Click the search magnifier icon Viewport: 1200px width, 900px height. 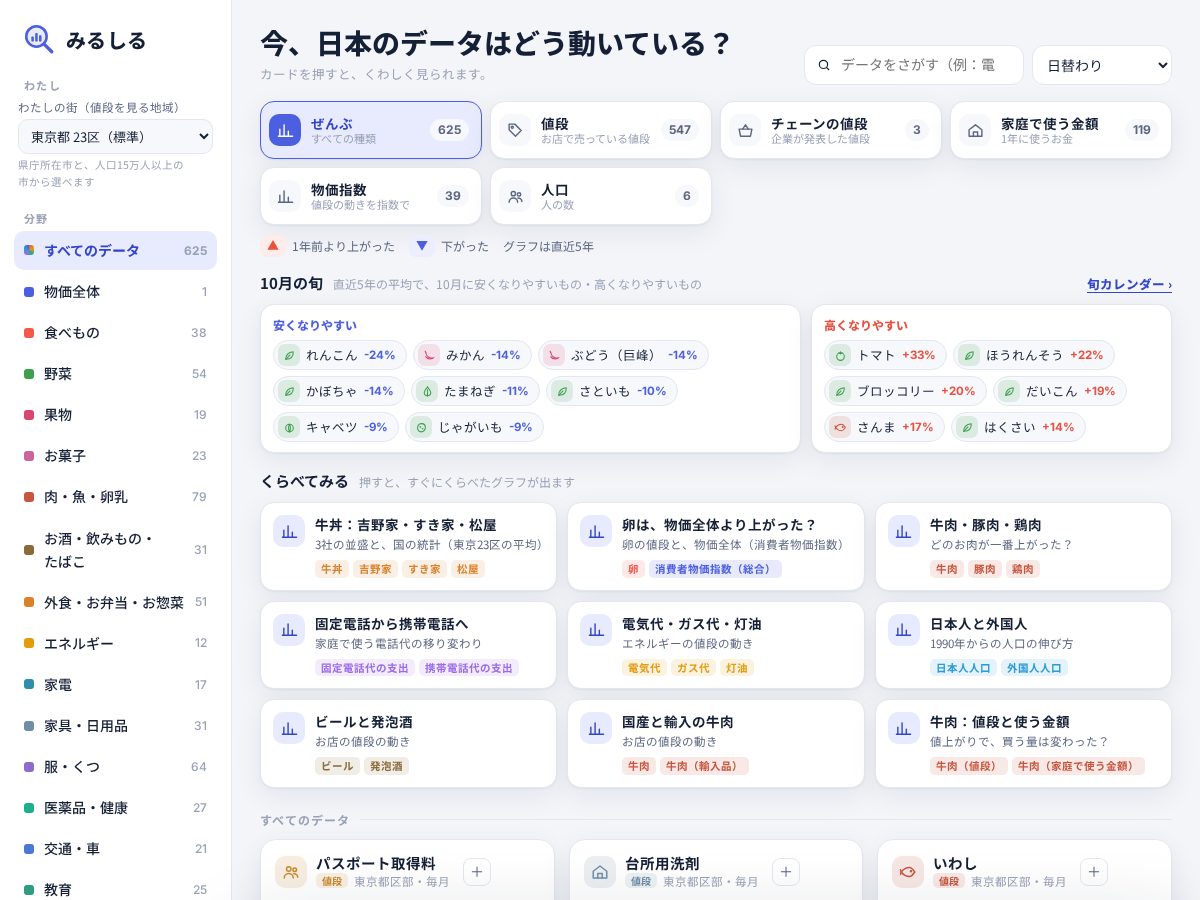pos(824,65)
